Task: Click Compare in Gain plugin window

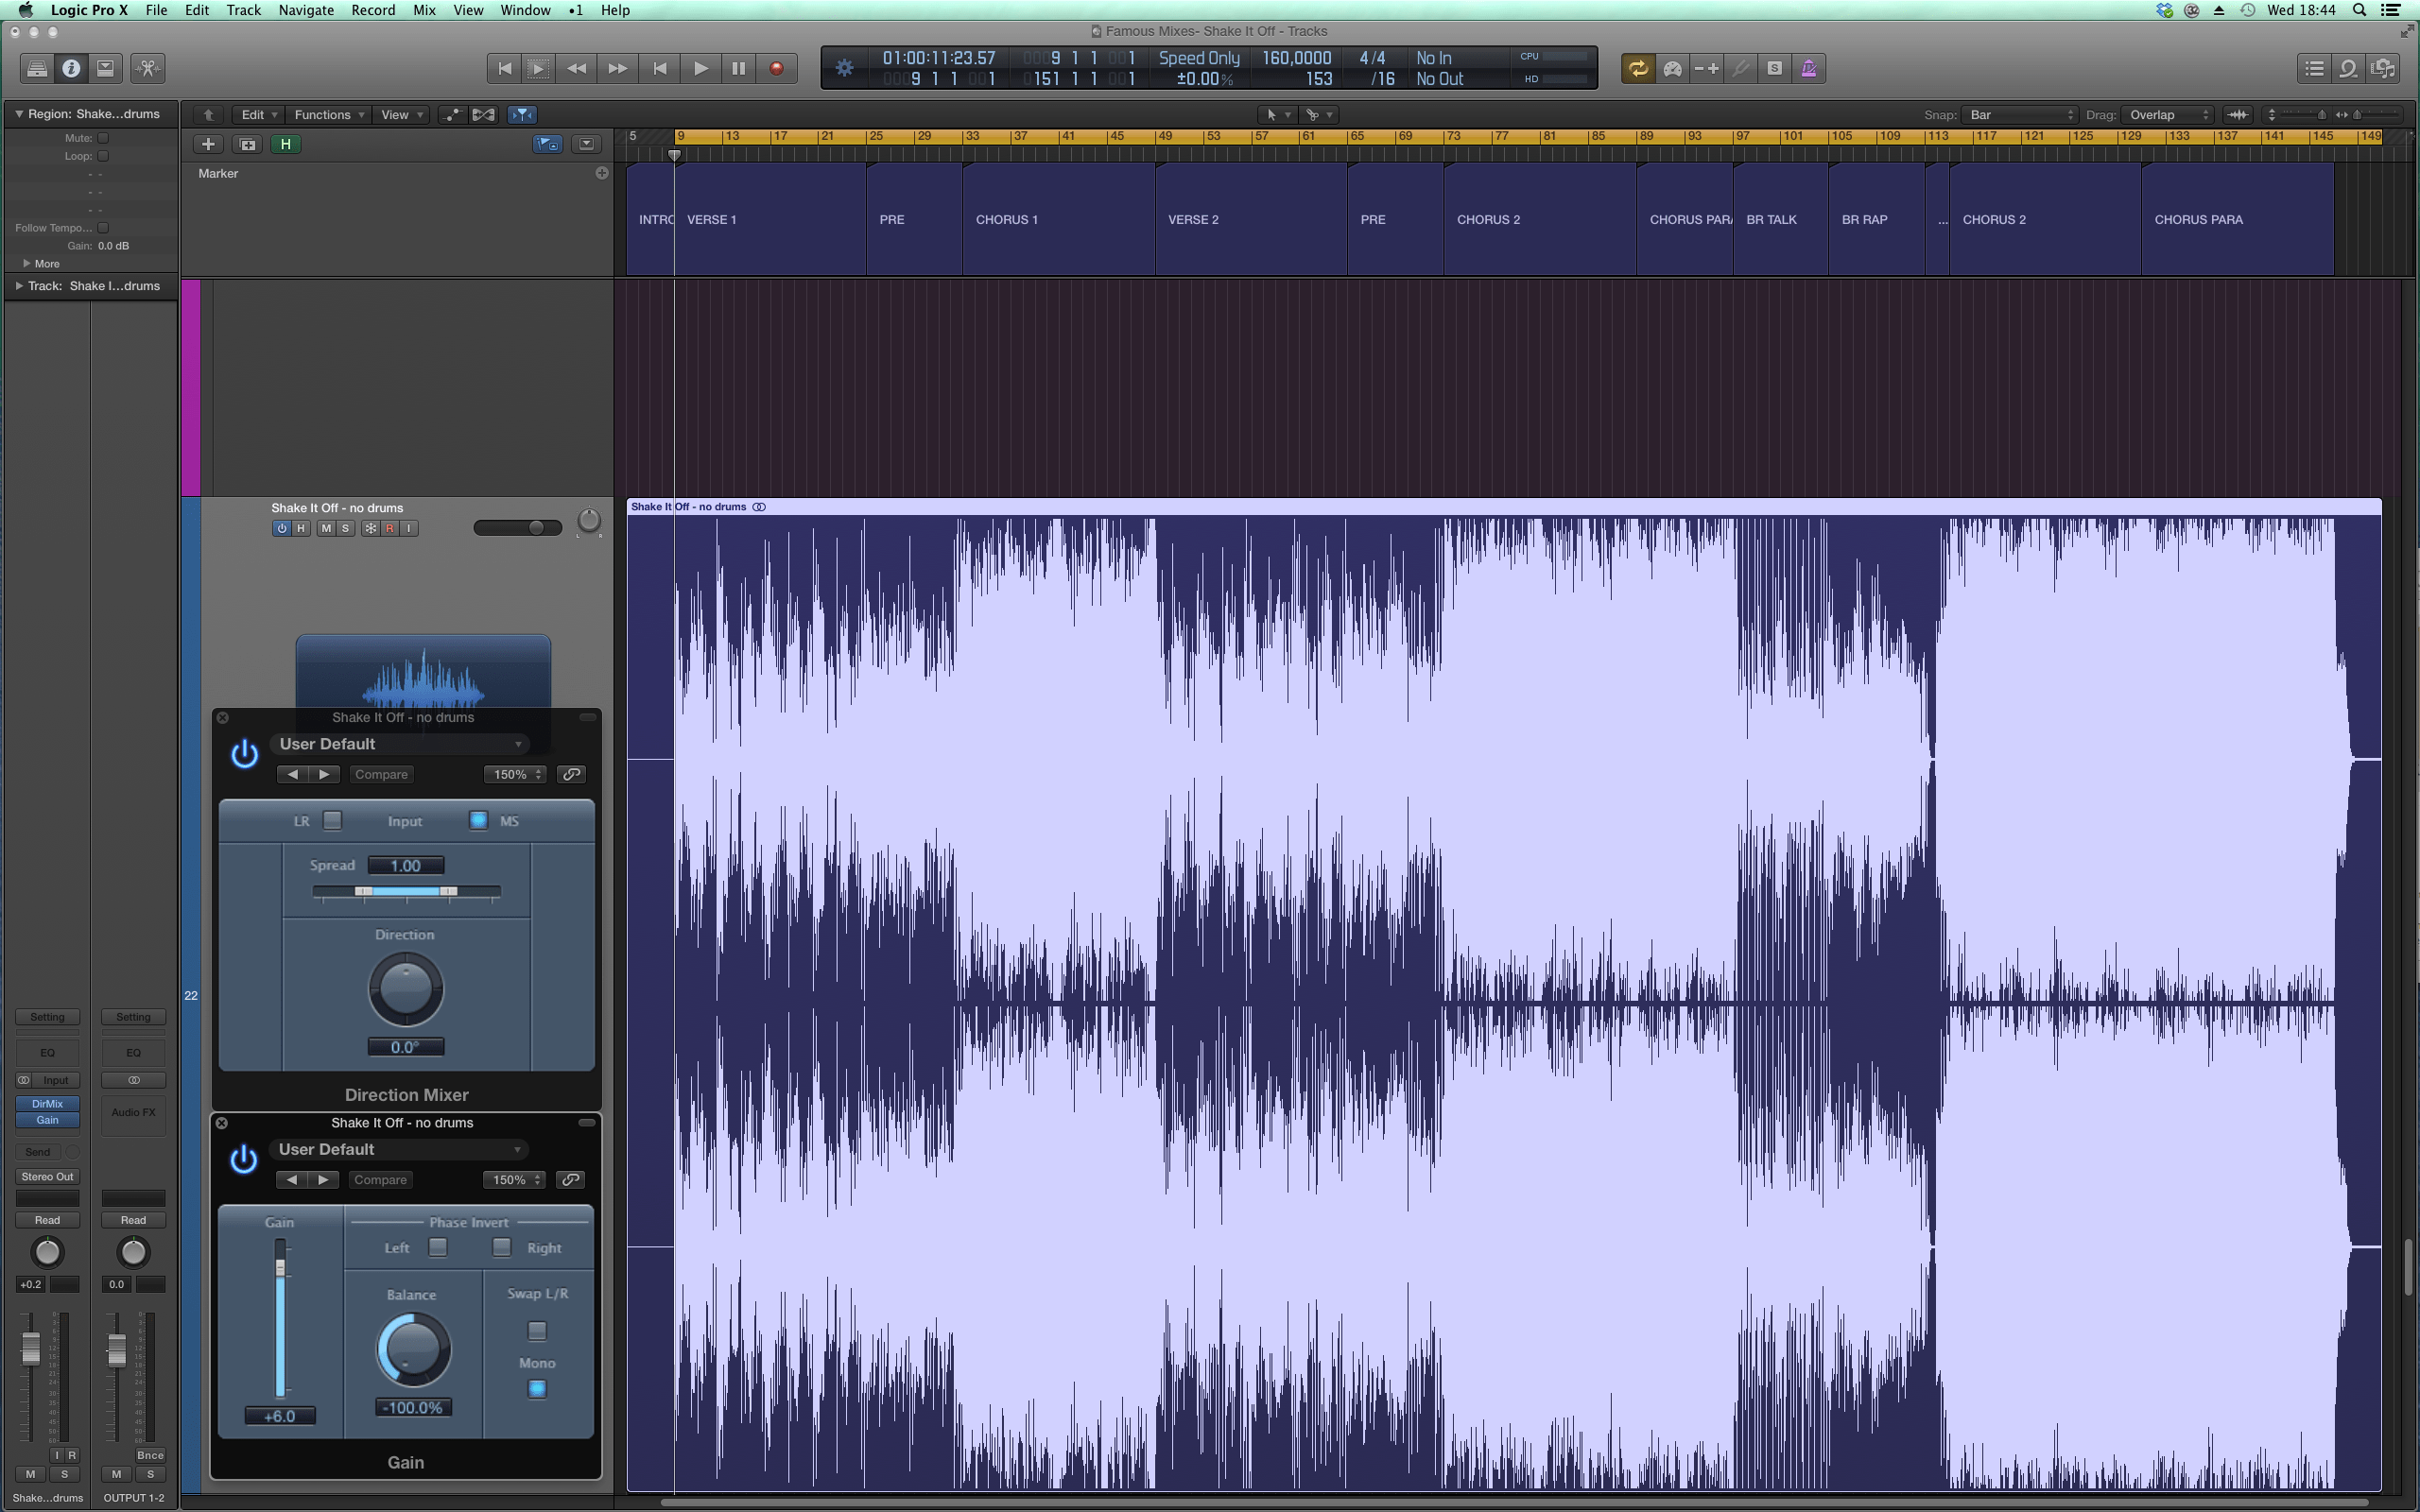Action: point(381,1179)
